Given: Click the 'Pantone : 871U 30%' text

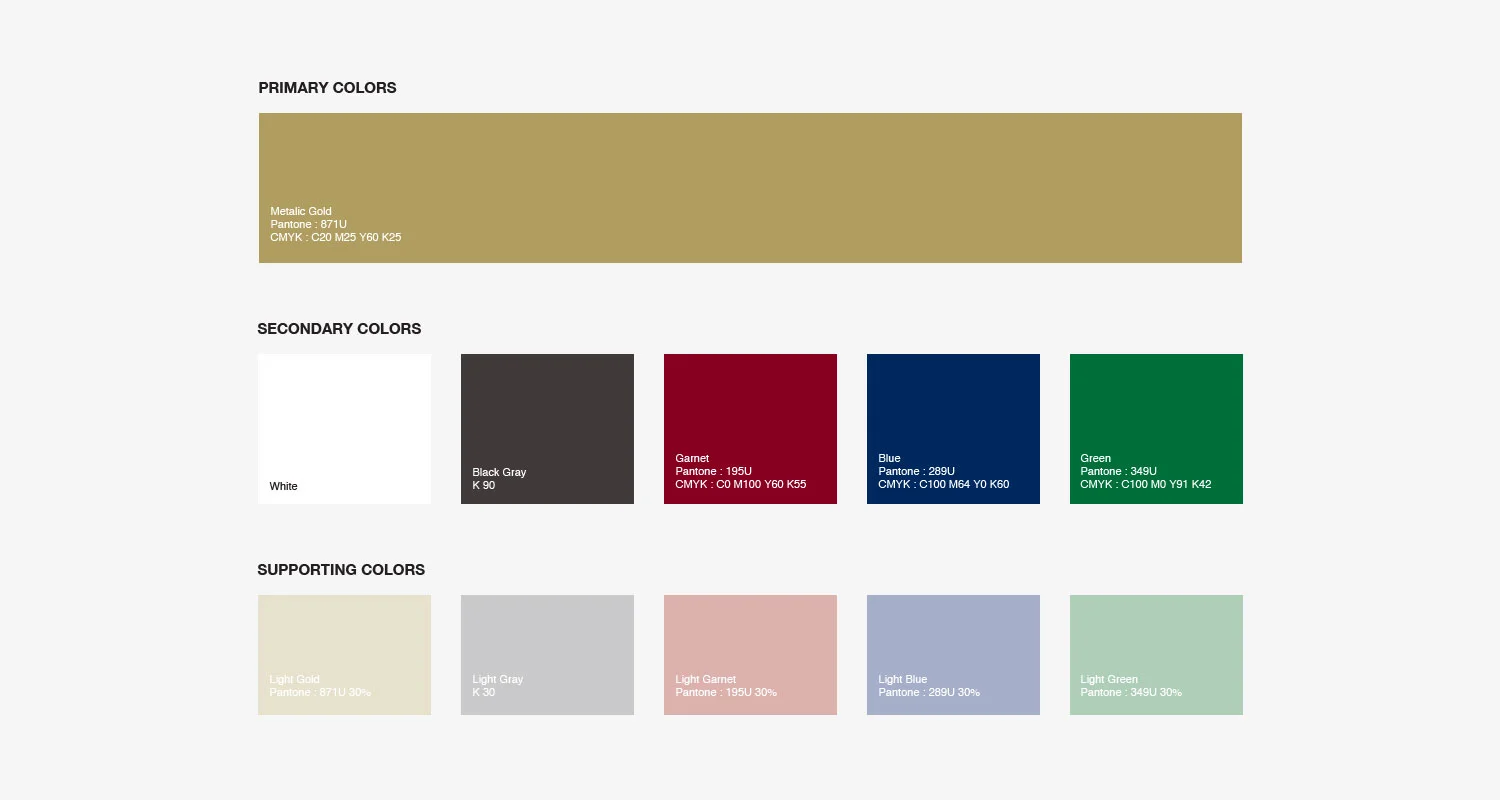Looking at the screenshot, I should (320, 693).
